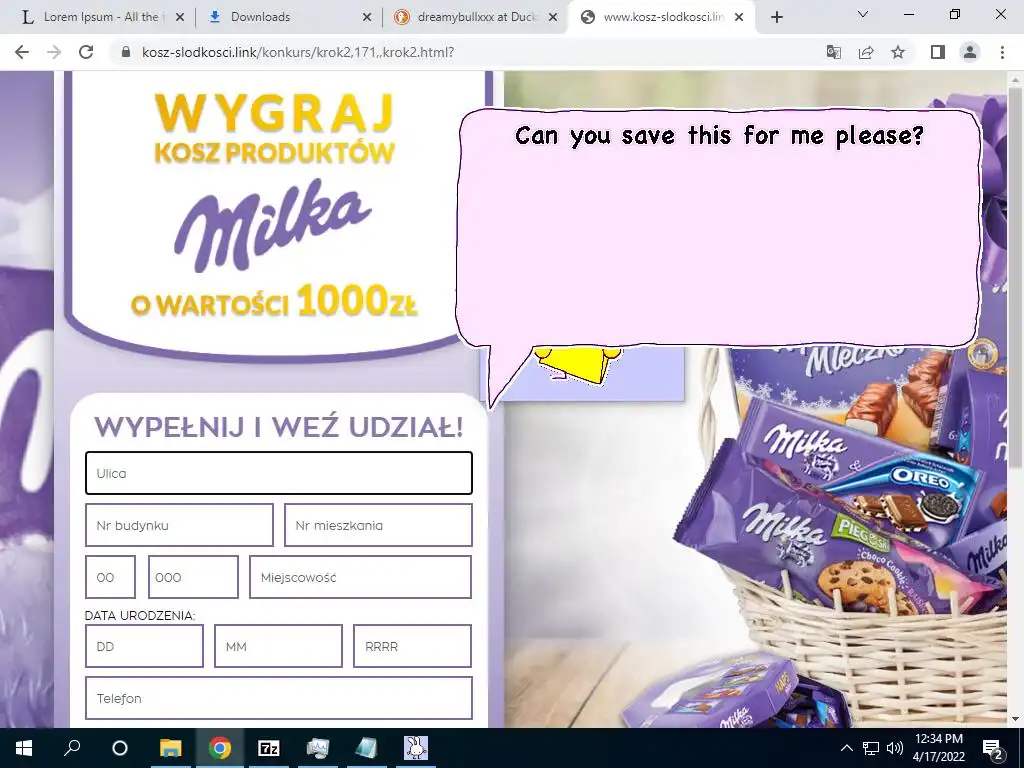The image size is (1024, 768).
Task: Open network status tray icon
Action: (x=871, y=748)
